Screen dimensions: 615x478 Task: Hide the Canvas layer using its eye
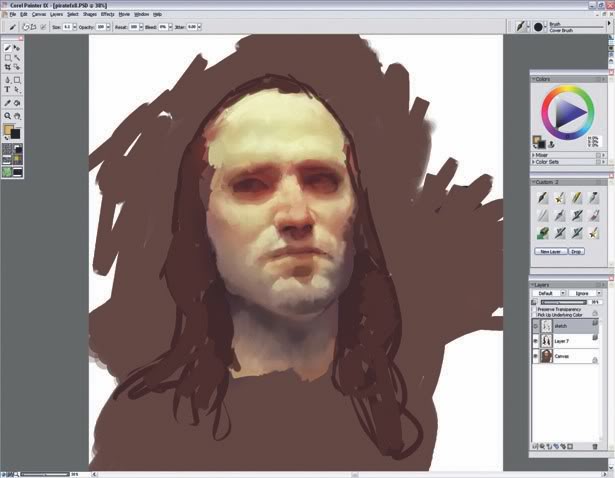point(536,356)
